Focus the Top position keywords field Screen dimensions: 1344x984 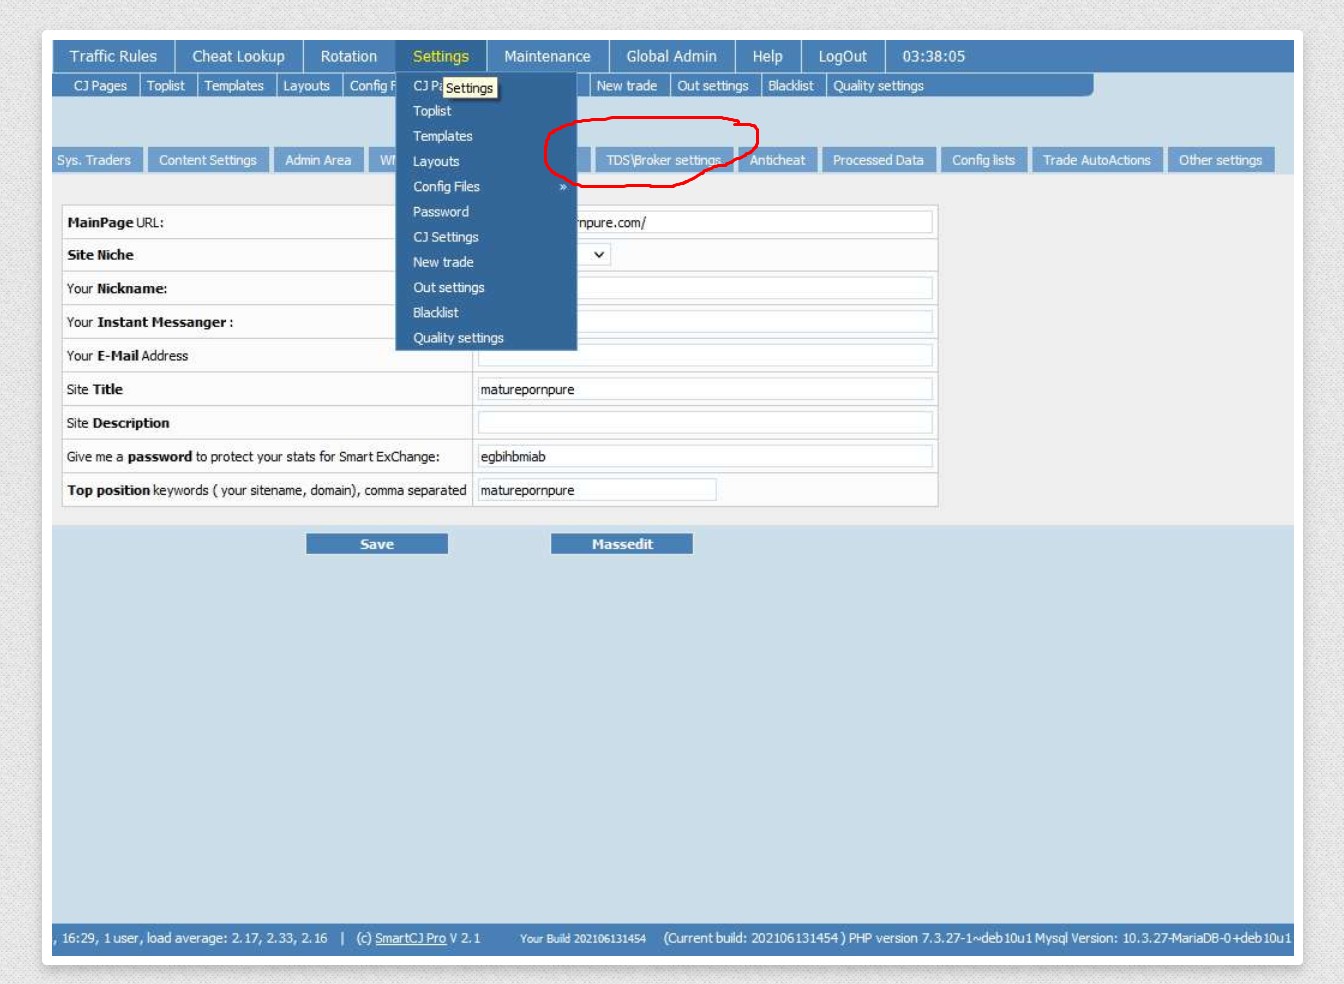597,490
